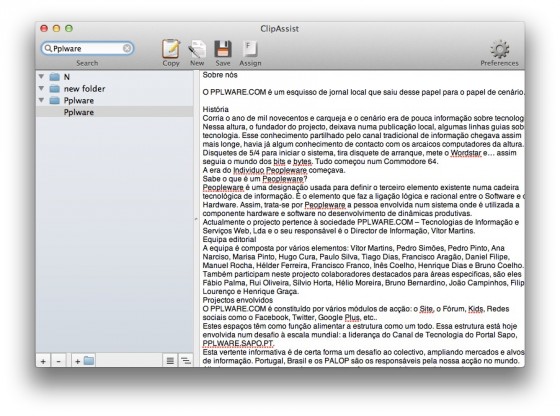Screen dimensions: 560x416
Task: Clear the search field with X icon
Action: pos(127,48)
